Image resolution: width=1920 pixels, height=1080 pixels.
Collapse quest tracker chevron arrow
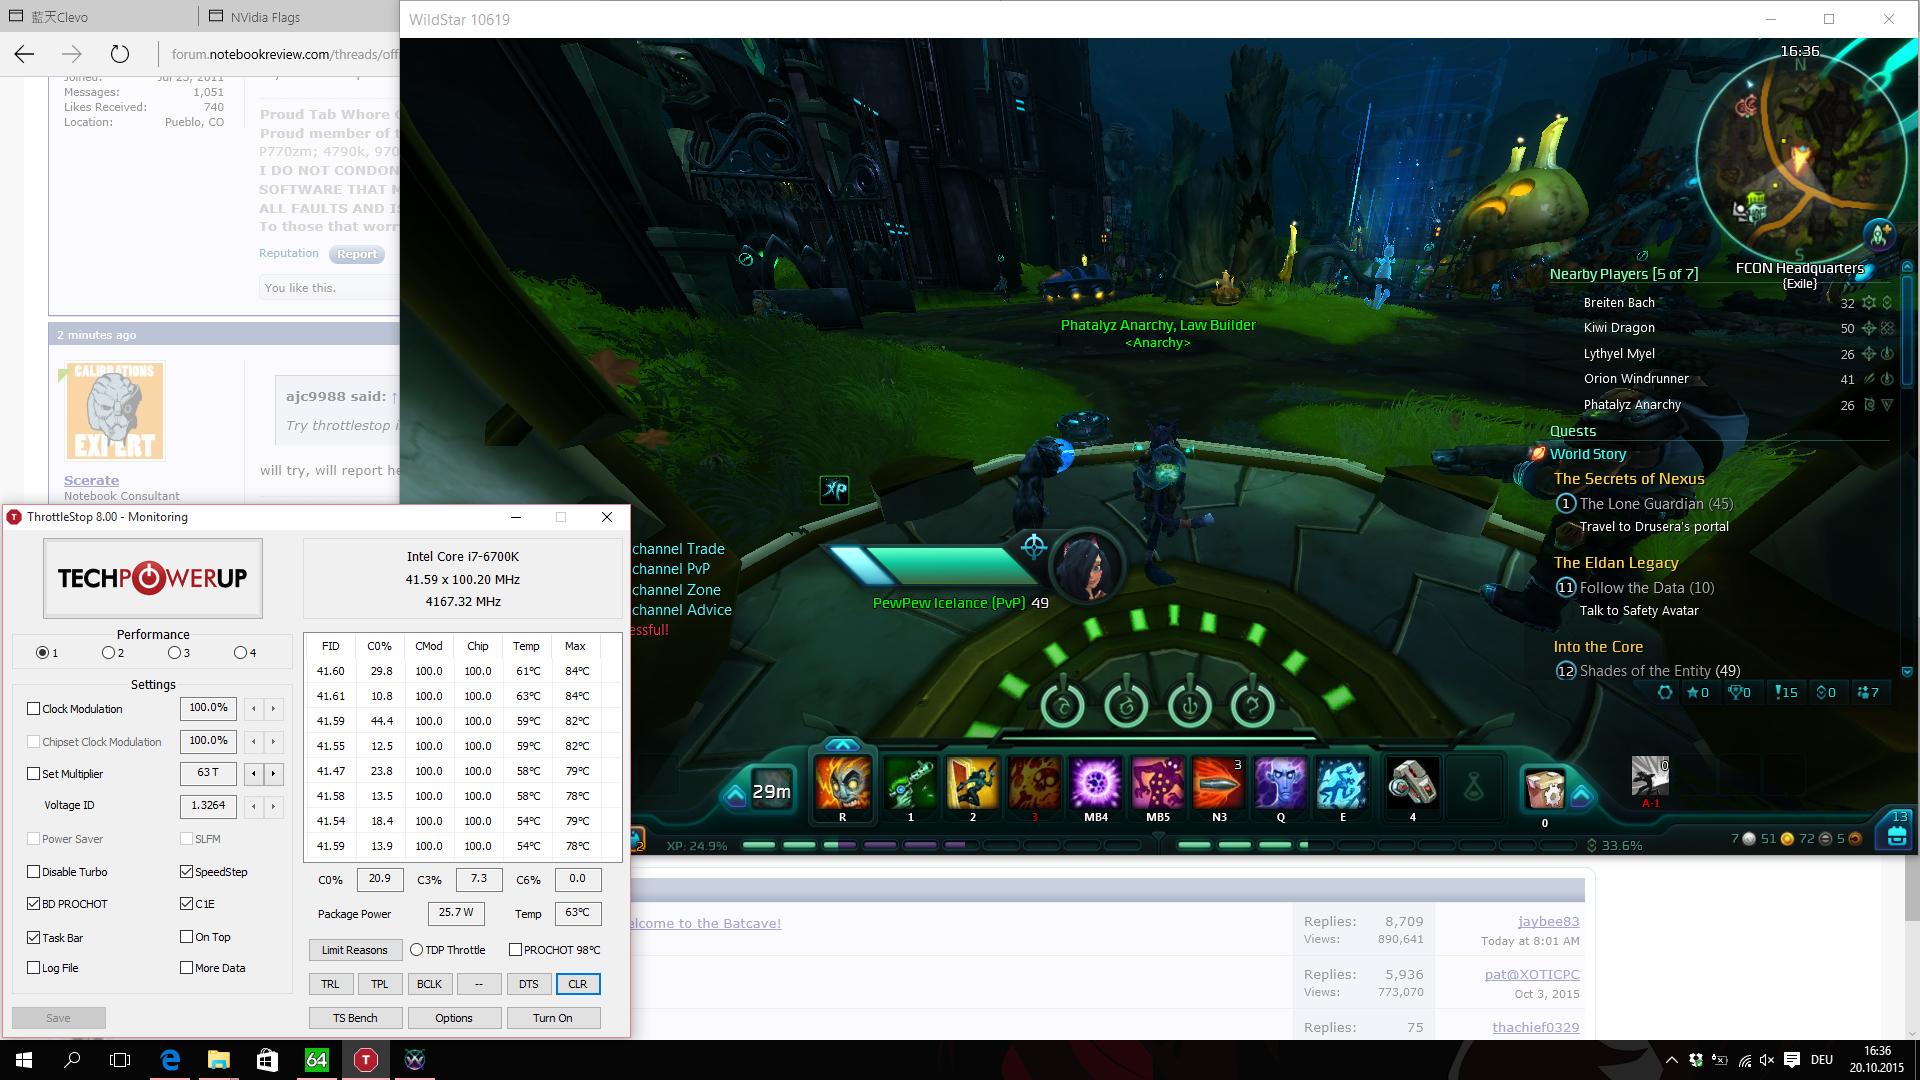click(x=1906, y=672)
